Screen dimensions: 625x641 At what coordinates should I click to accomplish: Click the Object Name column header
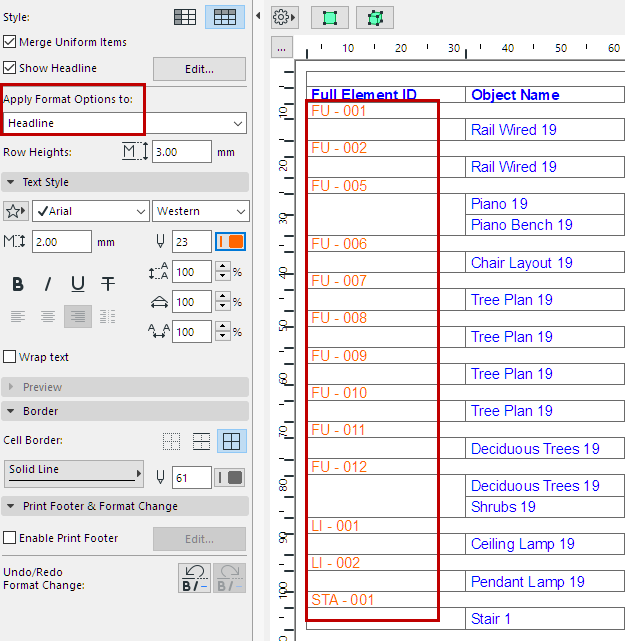tap(515, 95)
